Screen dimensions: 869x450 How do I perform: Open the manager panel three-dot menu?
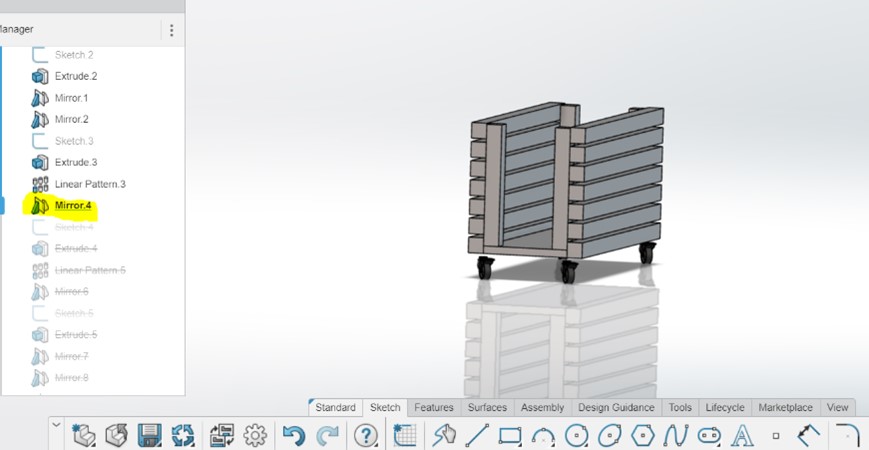171,30
